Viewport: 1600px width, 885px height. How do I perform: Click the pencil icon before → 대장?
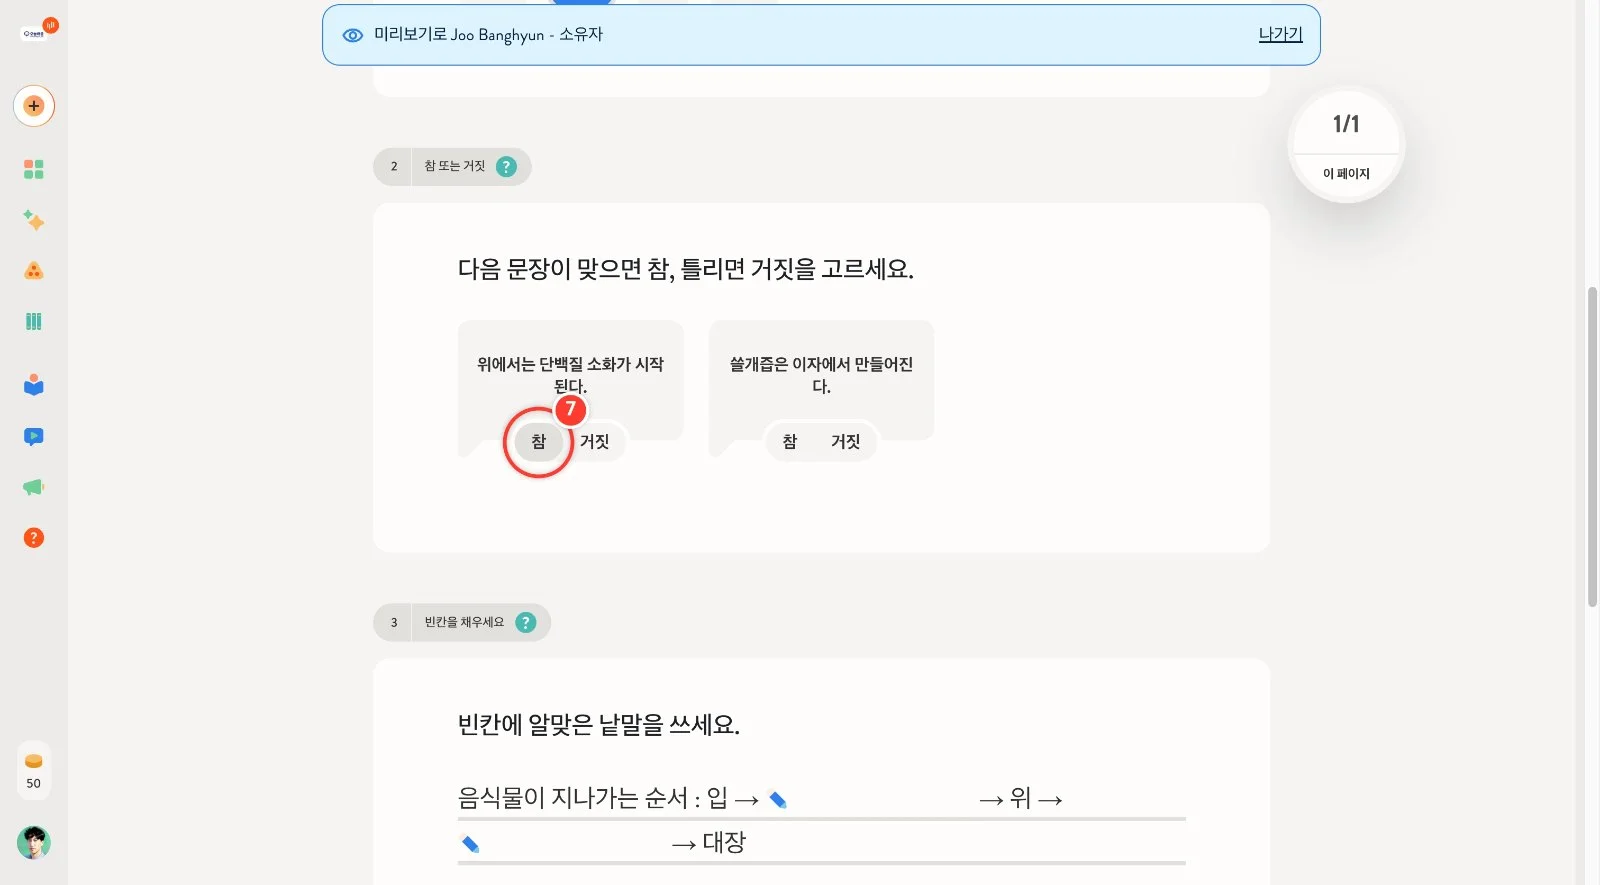click(470, 843)
